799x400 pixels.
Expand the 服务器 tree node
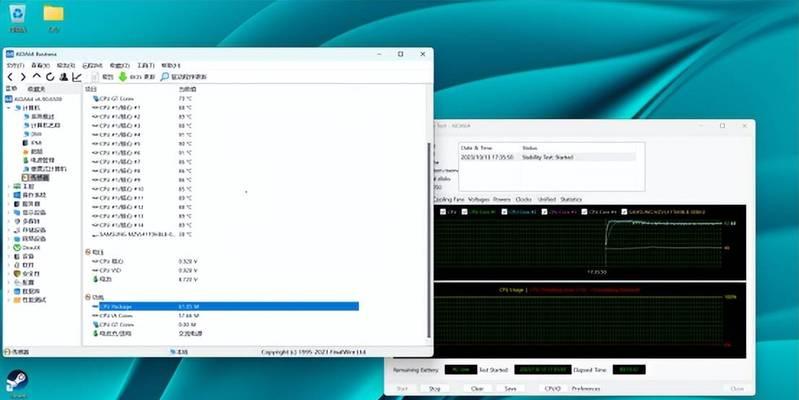(9, 204)
